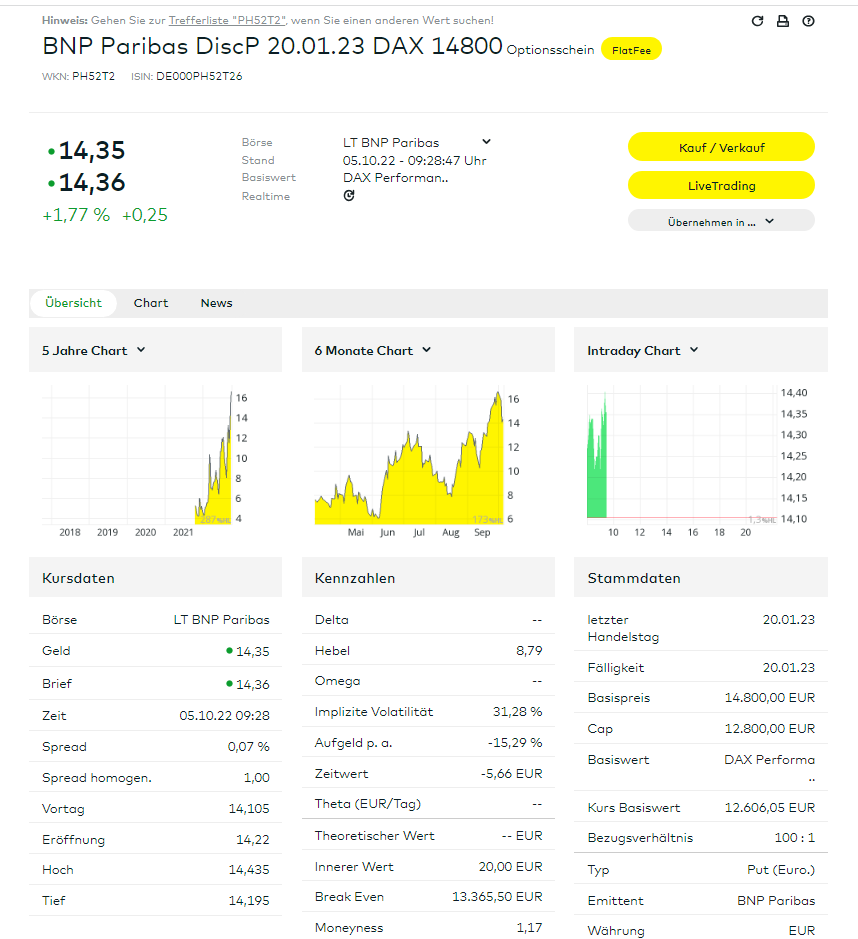Expand the 6 Monate Chart period dropdown
Viewport: 858px width, 939px height.
click(426, 350)
